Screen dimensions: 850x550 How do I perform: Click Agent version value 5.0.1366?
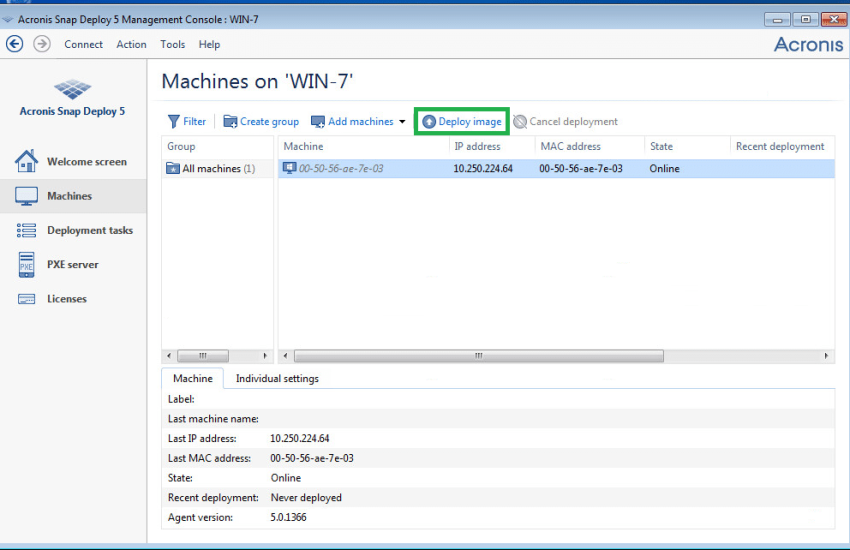pos(288,517)
